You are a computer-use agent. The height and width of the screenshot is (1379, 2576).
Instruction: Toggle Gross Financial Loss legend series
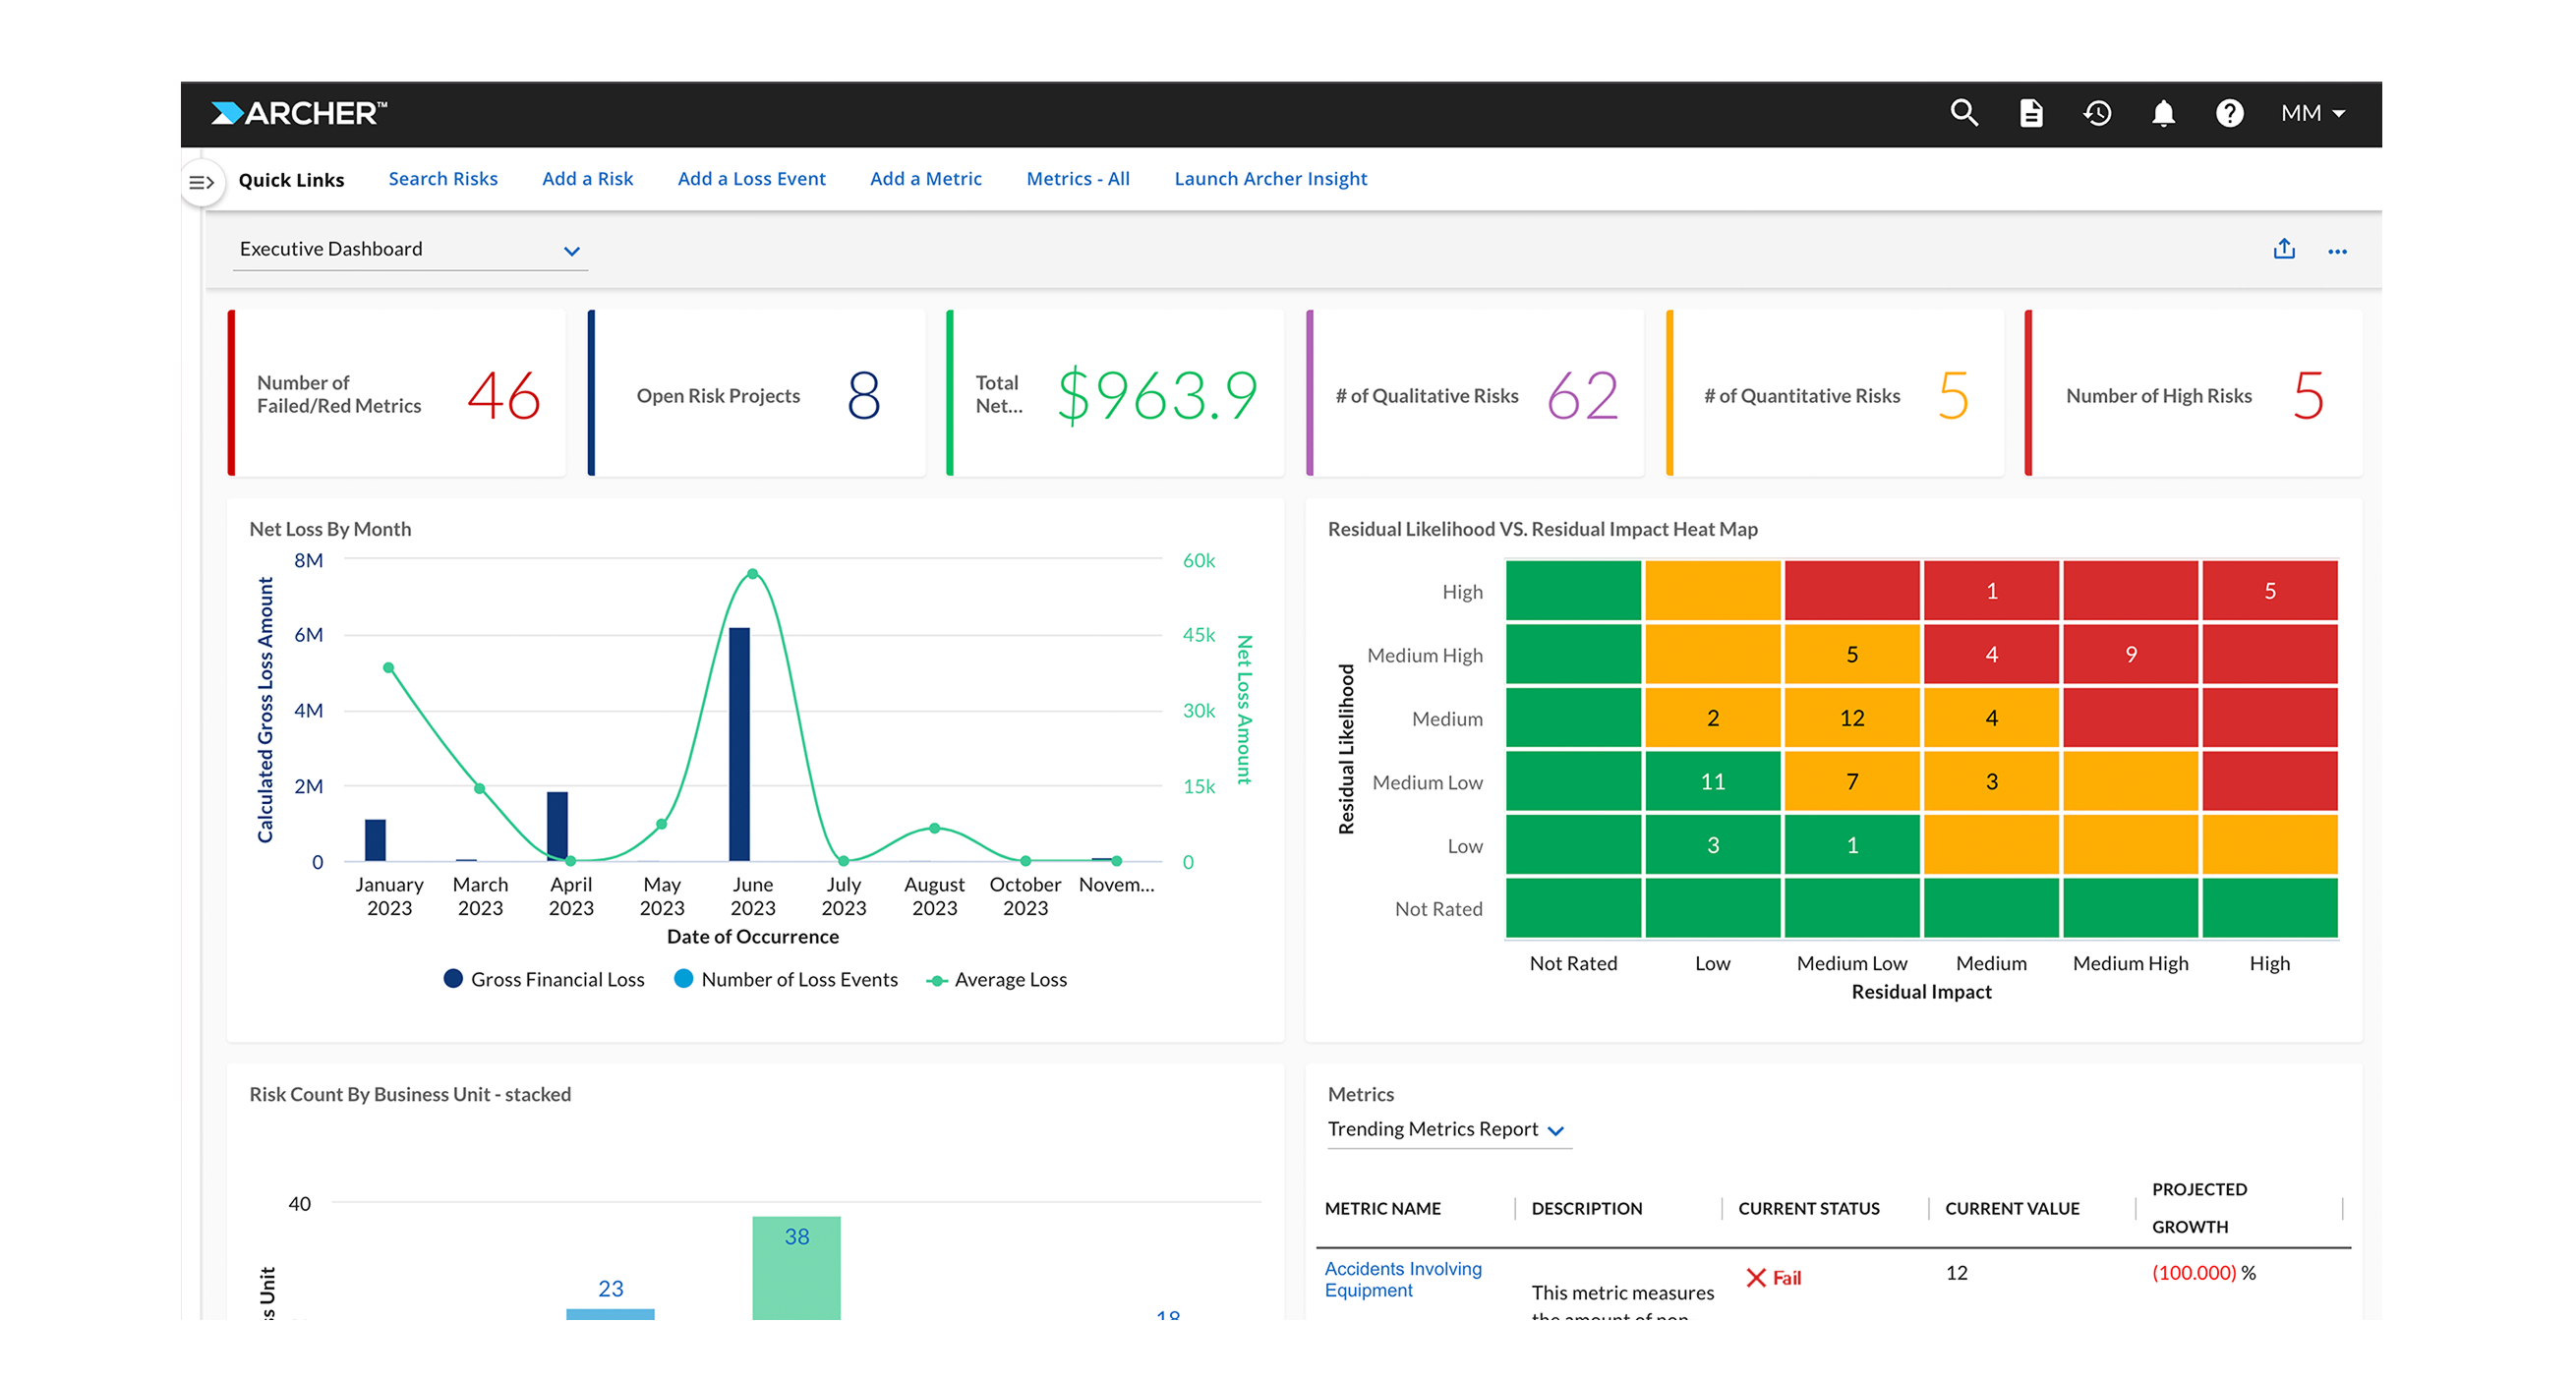(x=544, y=979)
